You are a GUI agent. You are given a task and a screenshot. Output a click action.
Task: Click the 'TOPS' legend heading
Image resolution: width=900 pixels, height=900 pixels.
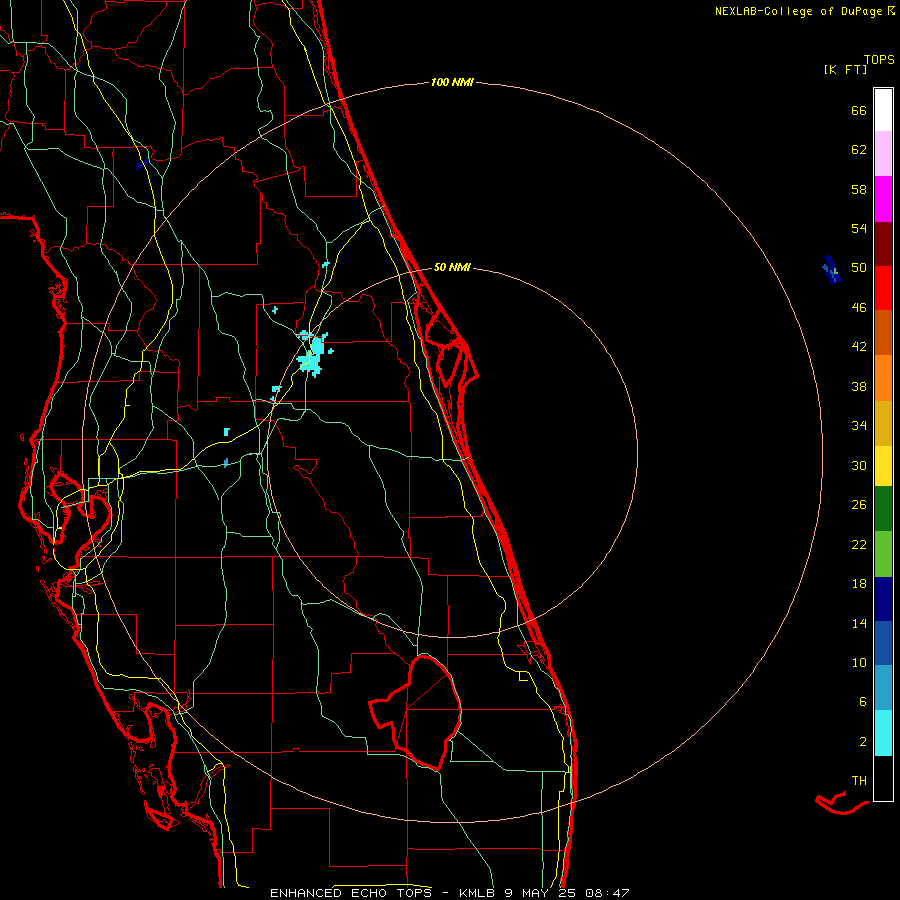click(879, 59)
